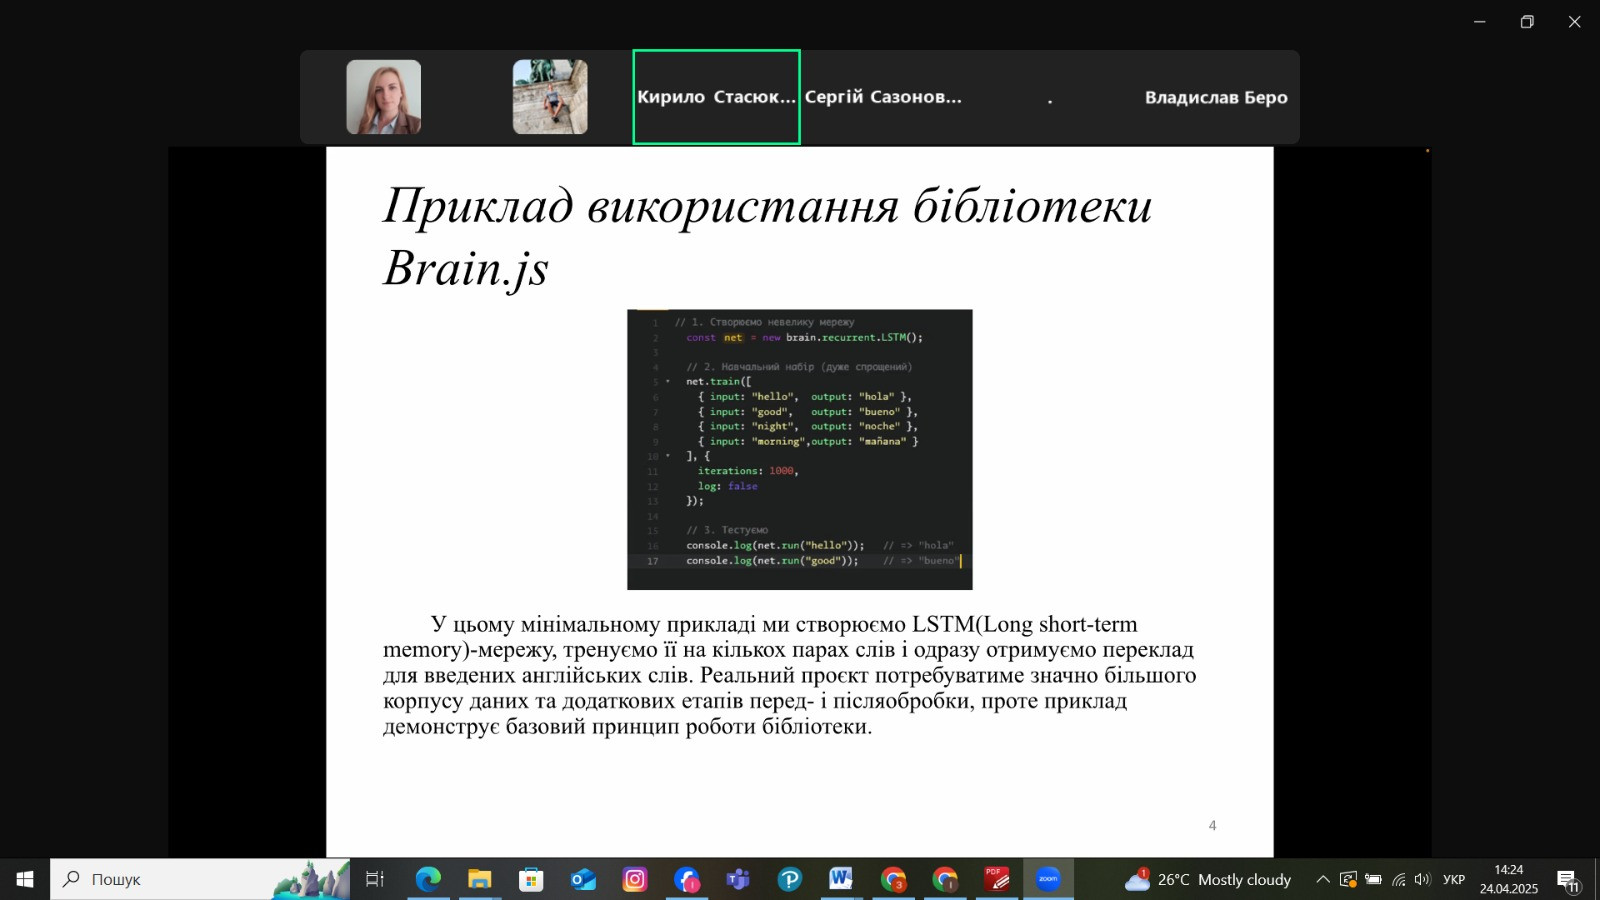
Task: Open the Microsoft Store taskbar icon
Action: coord(531,879)
